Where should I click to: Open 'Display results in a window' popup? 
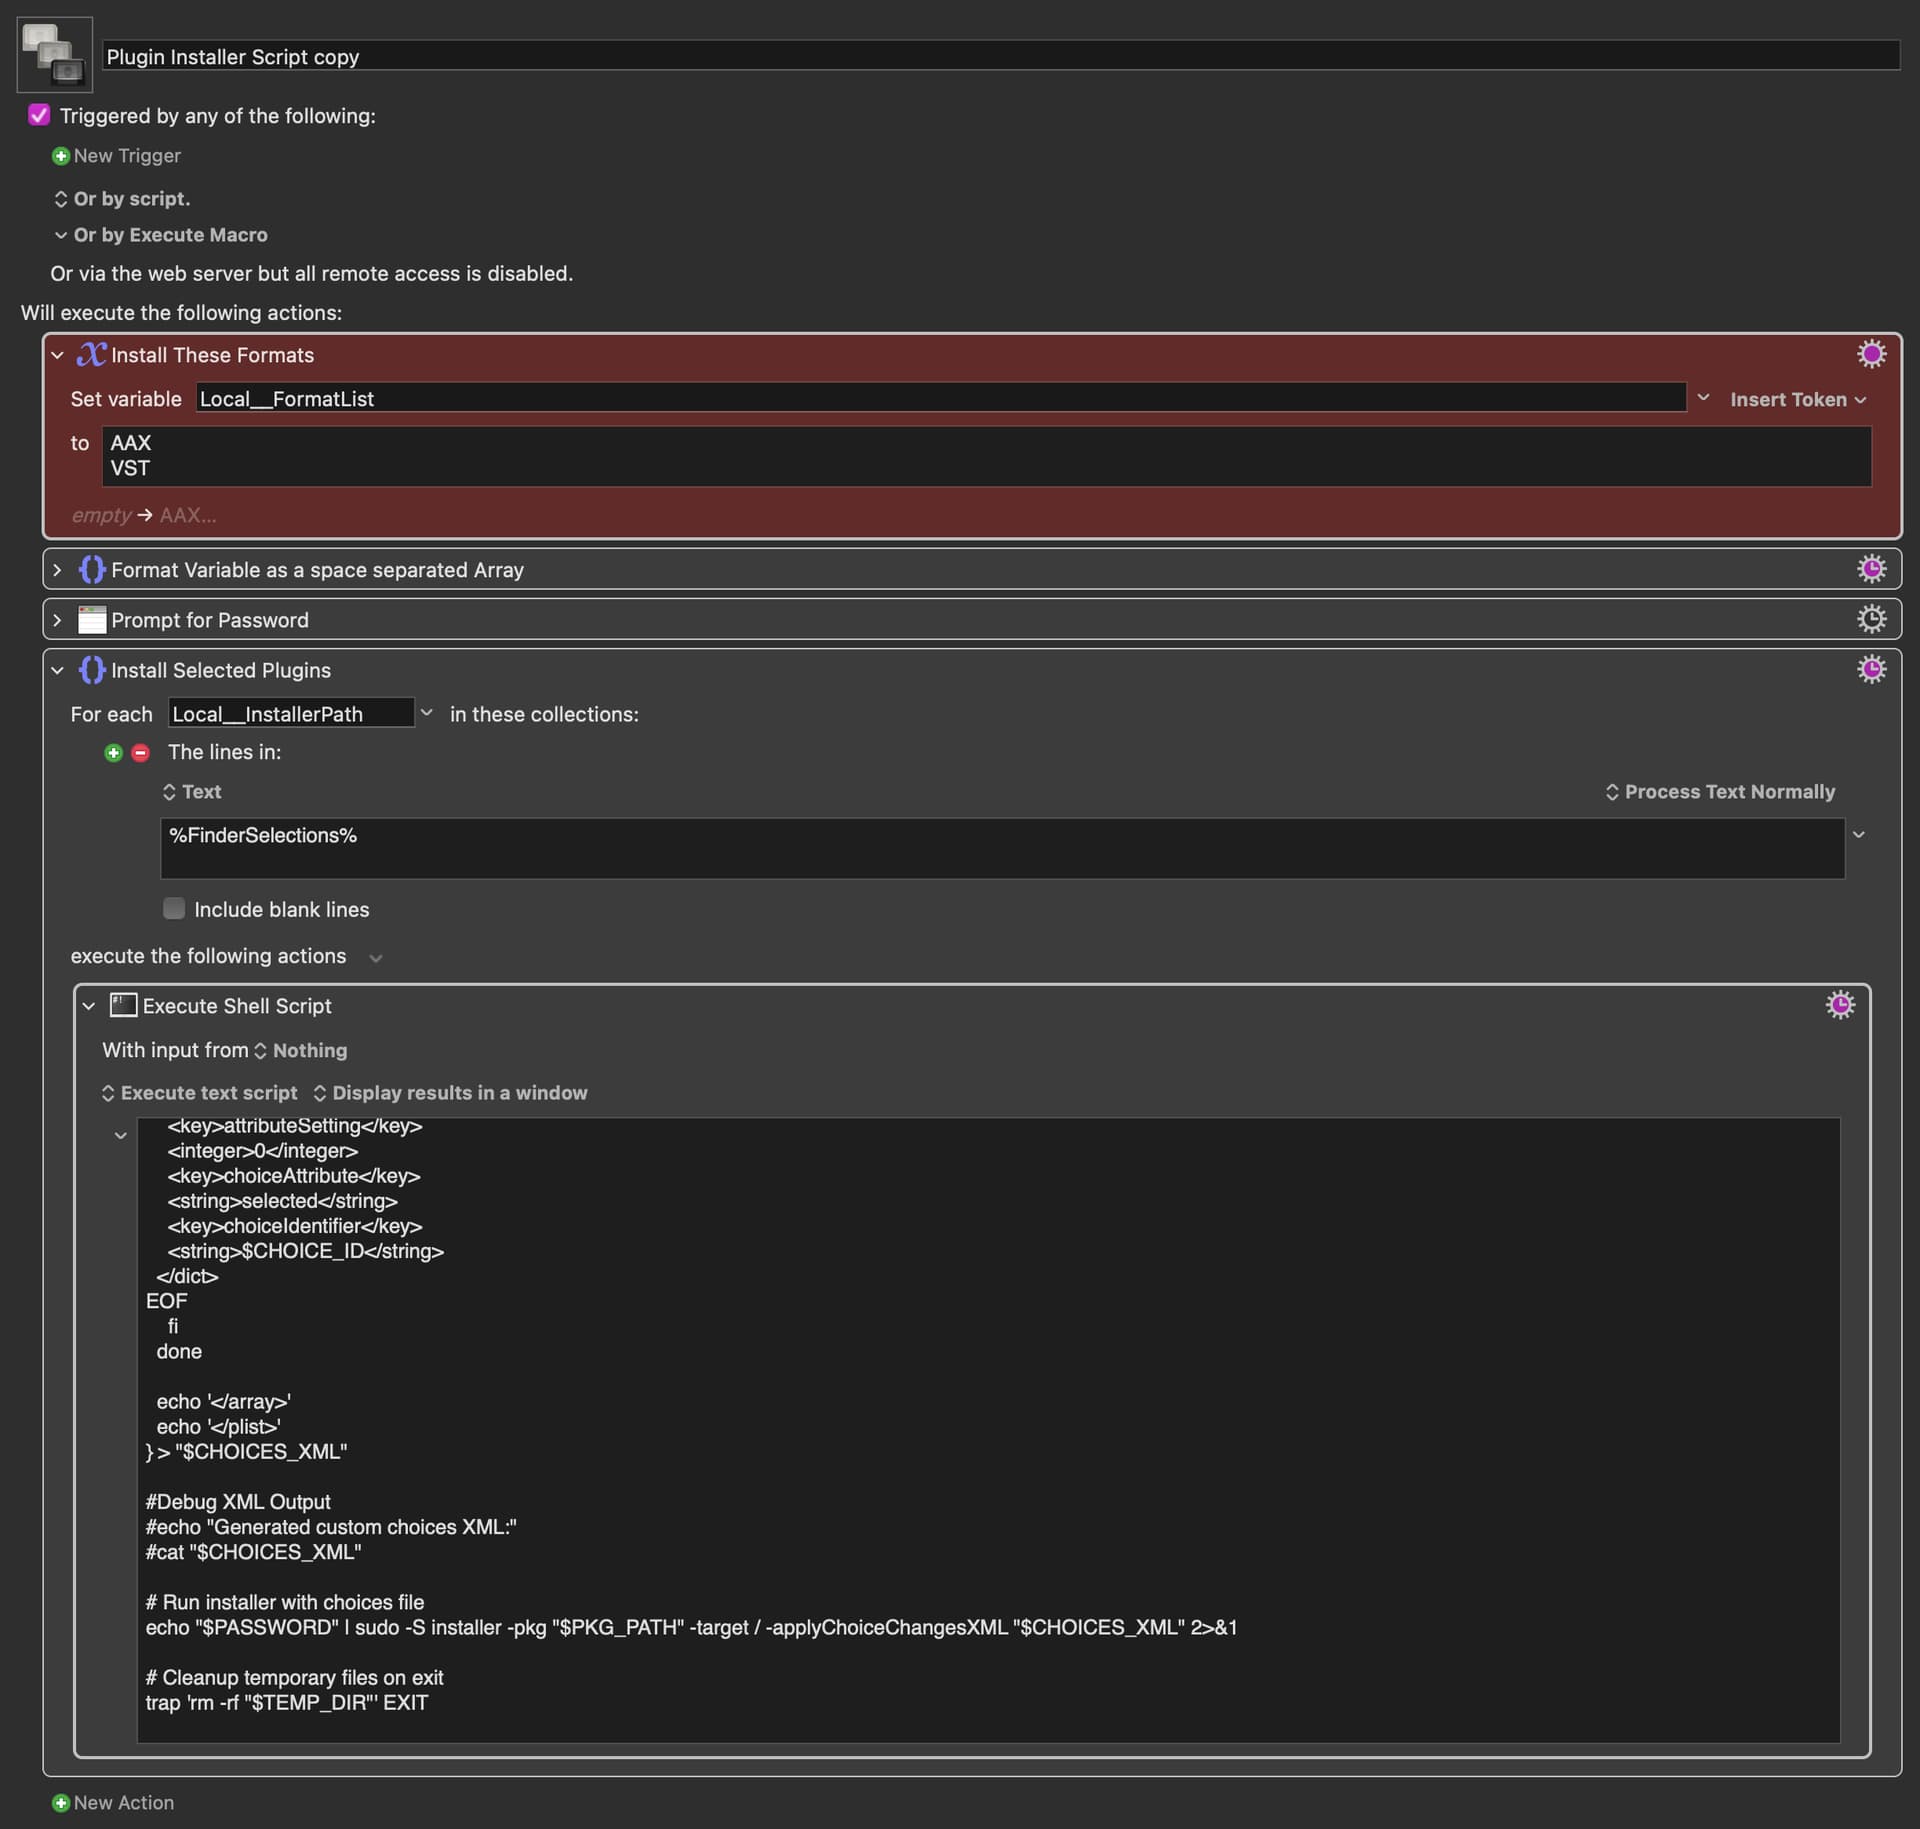coord(450,1093)
